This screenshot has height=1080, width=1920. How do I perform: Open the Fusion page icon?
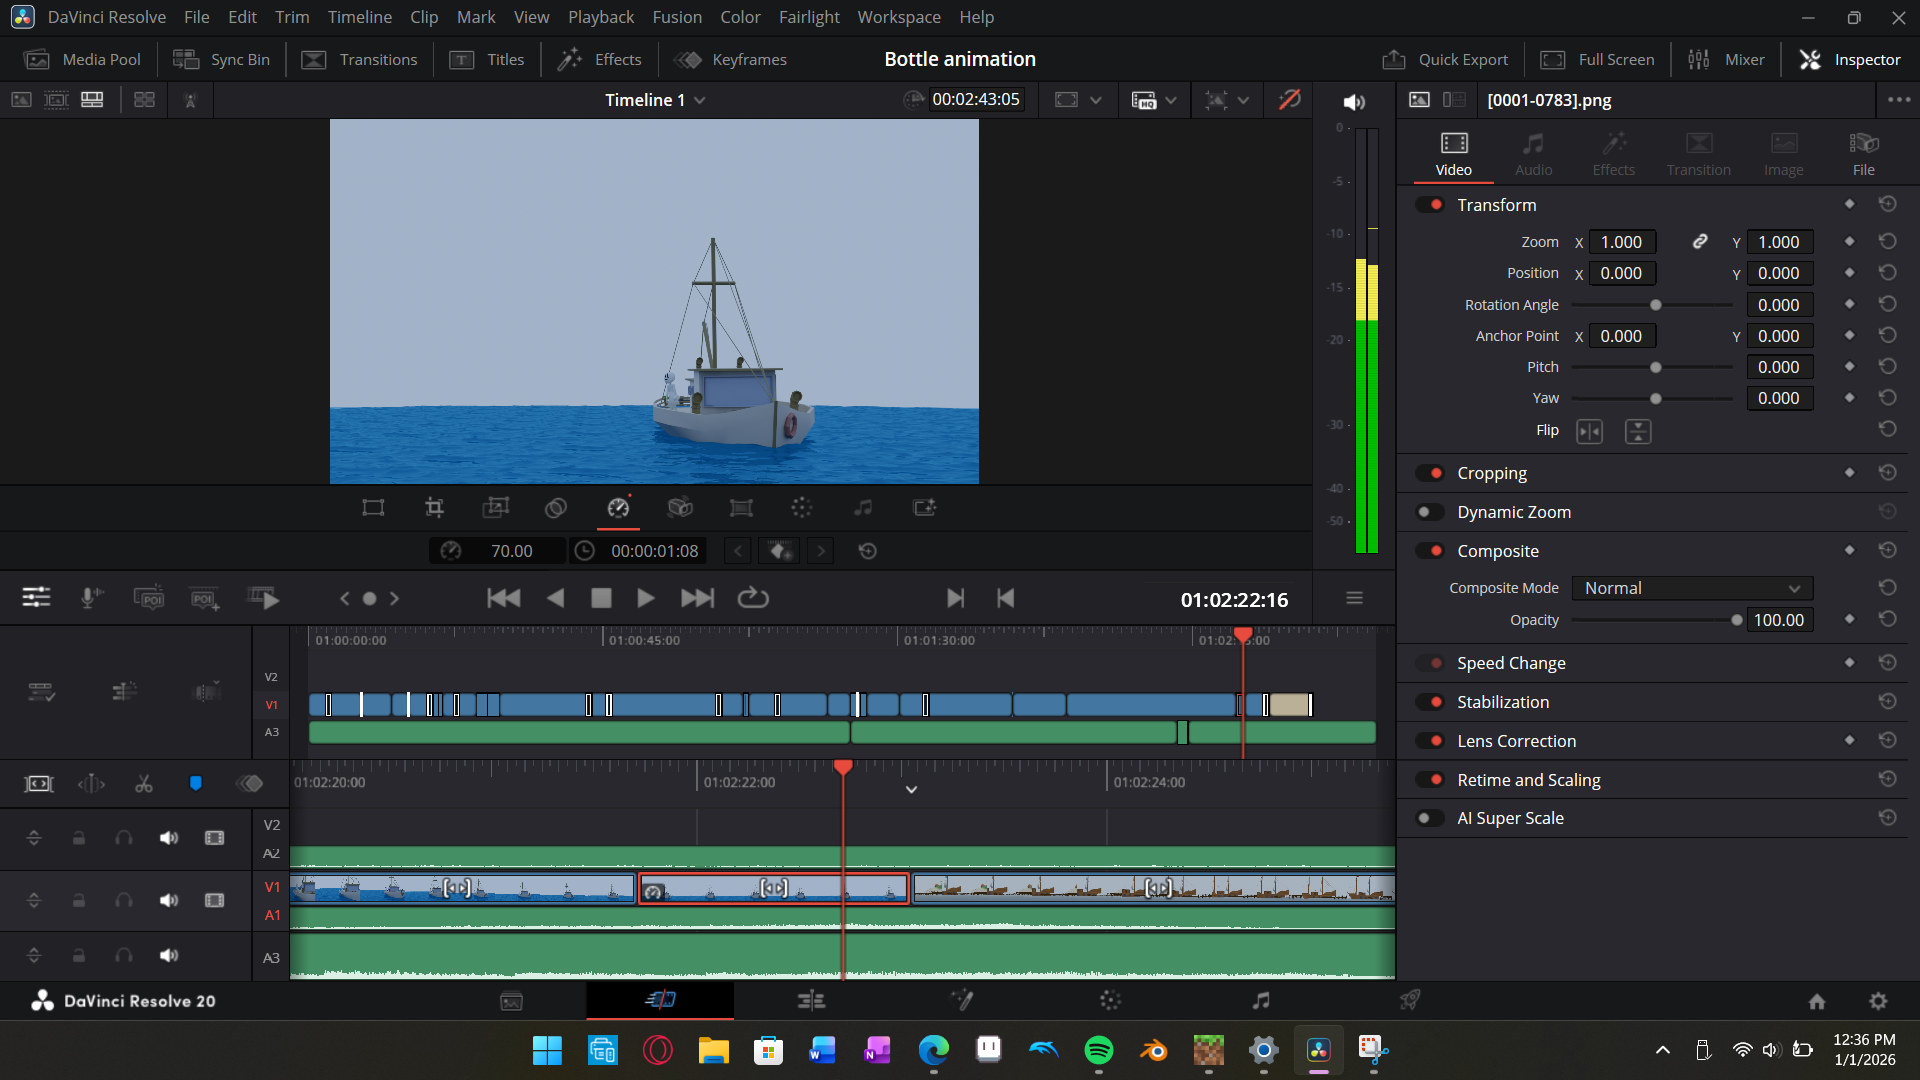(x=961, y=1000)
